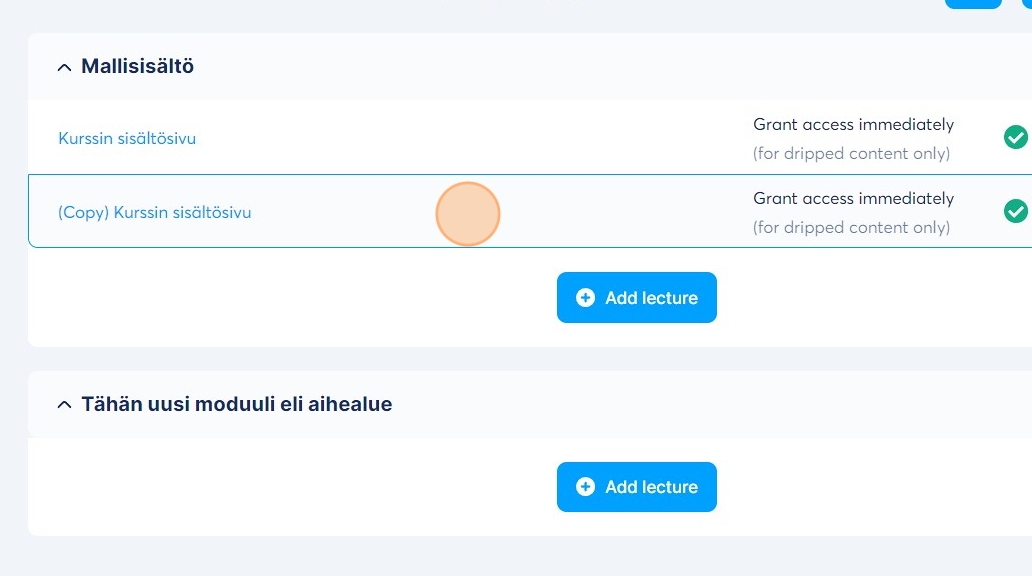Click the Mallisisältö module title
The image size is (1032, 576).
(137, 67)
